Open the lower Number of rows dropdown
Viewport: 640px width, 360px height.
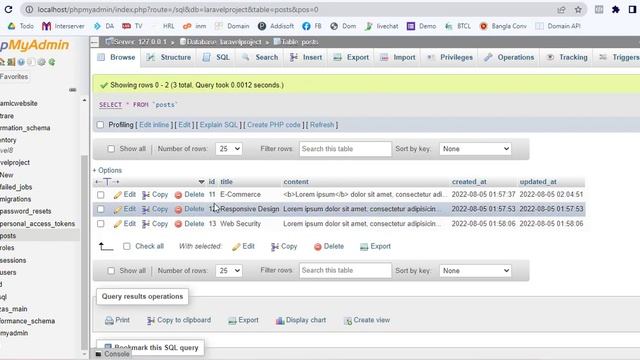click(229, 271)
